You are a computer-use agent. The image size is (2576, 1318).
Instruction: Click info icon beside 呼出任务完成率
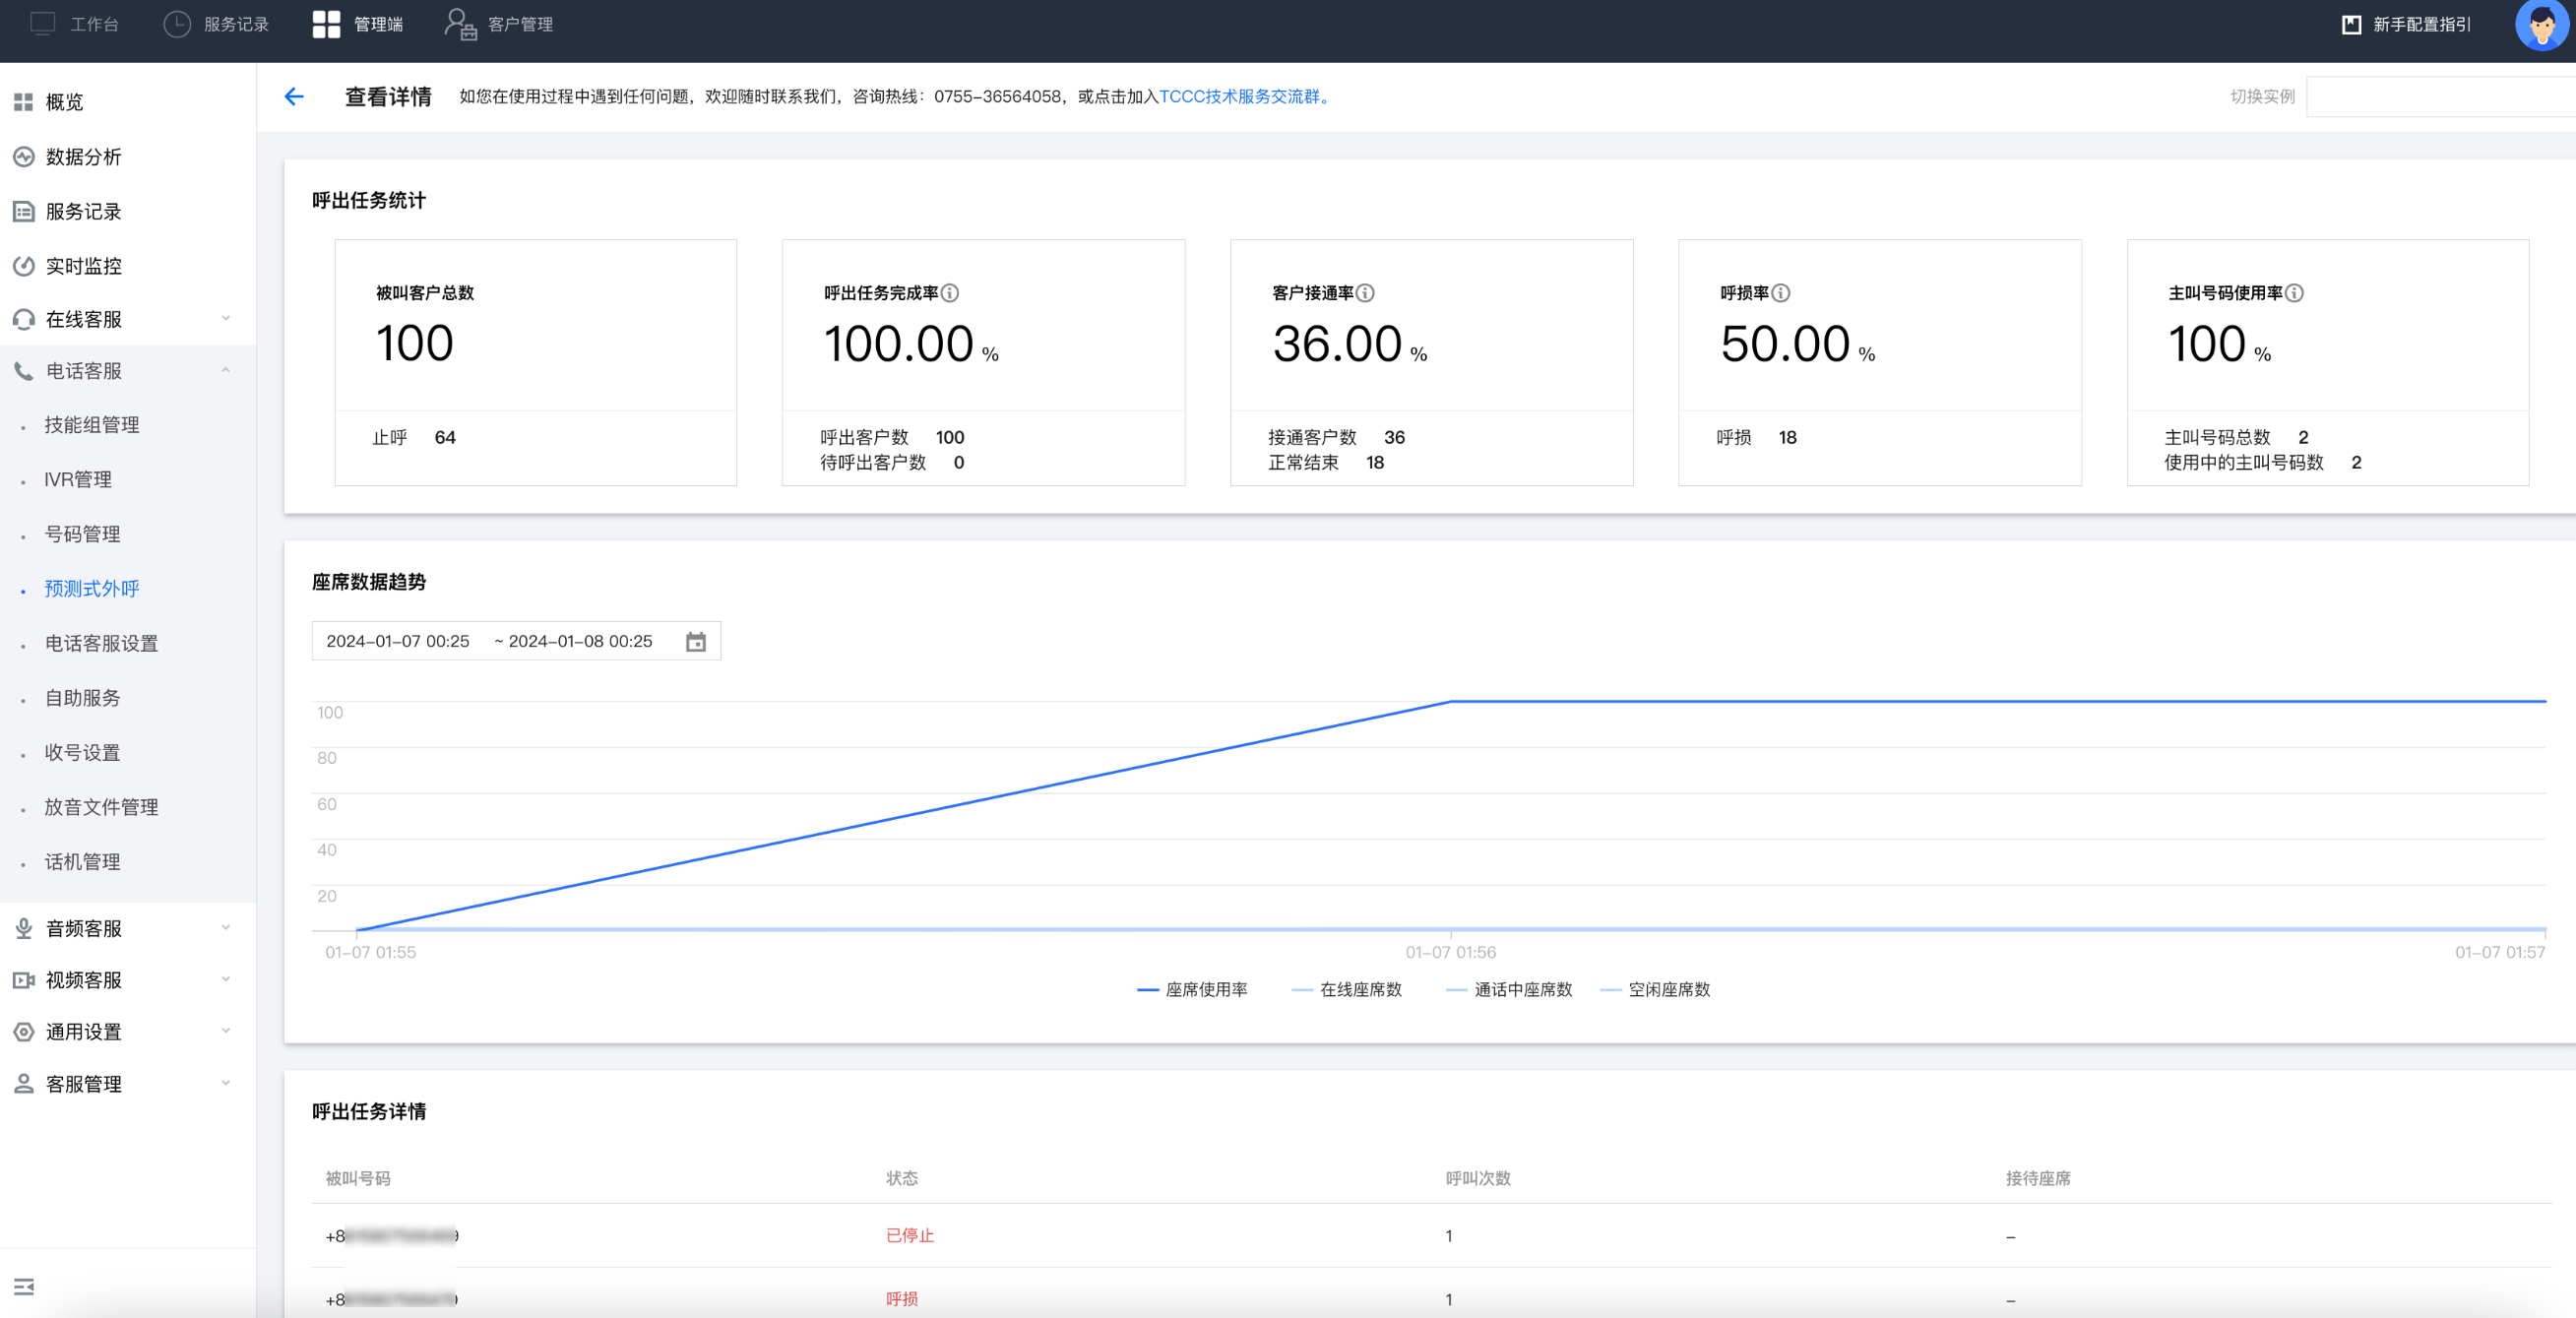point(950,293)
